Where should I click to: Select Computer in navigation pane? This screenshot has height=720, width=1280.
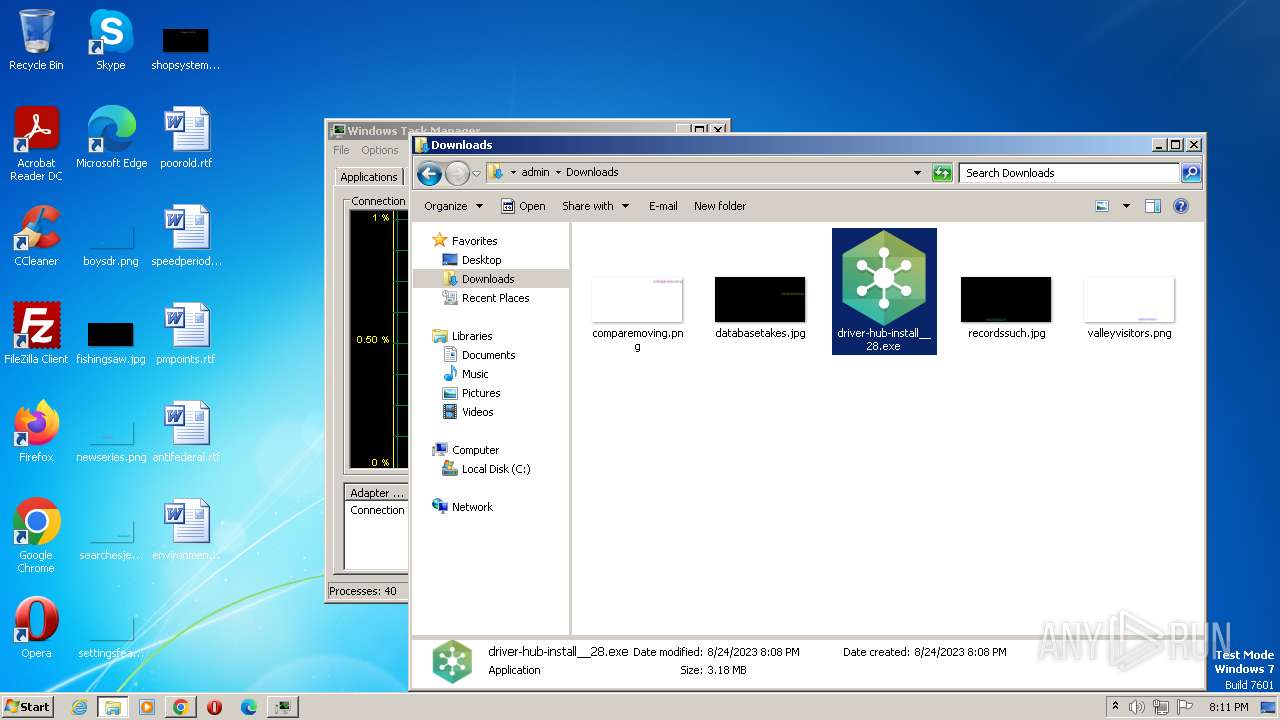tap(475, 450)
